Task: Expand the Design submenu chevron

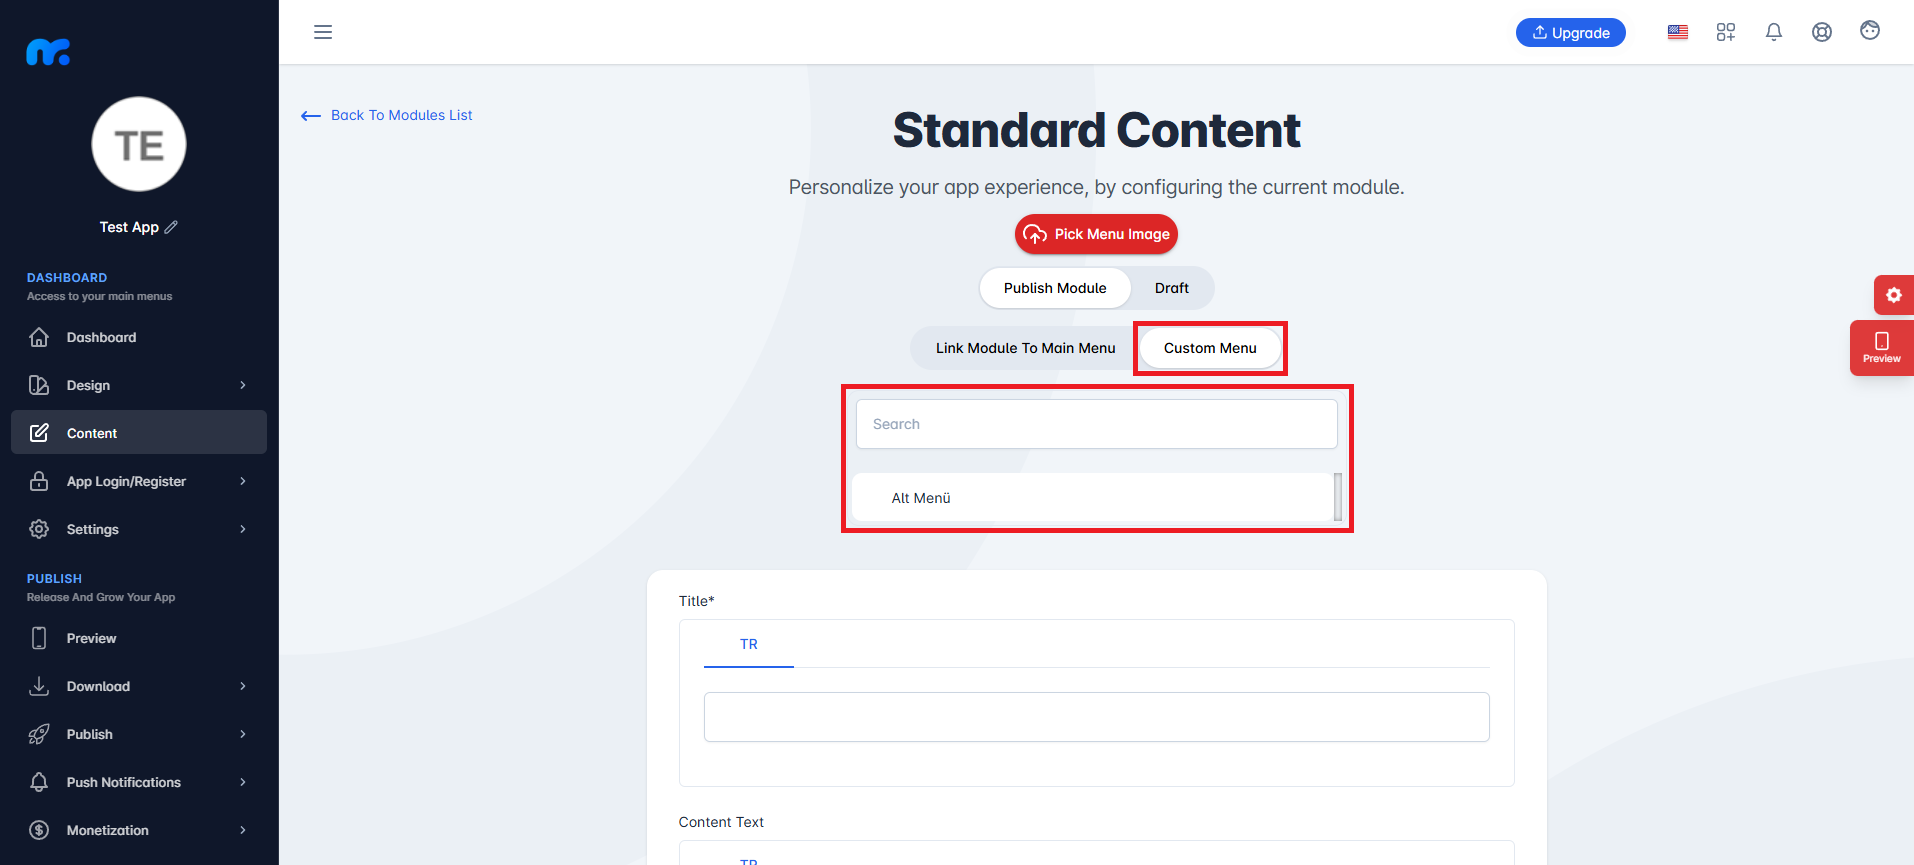Action: [243, 385]
